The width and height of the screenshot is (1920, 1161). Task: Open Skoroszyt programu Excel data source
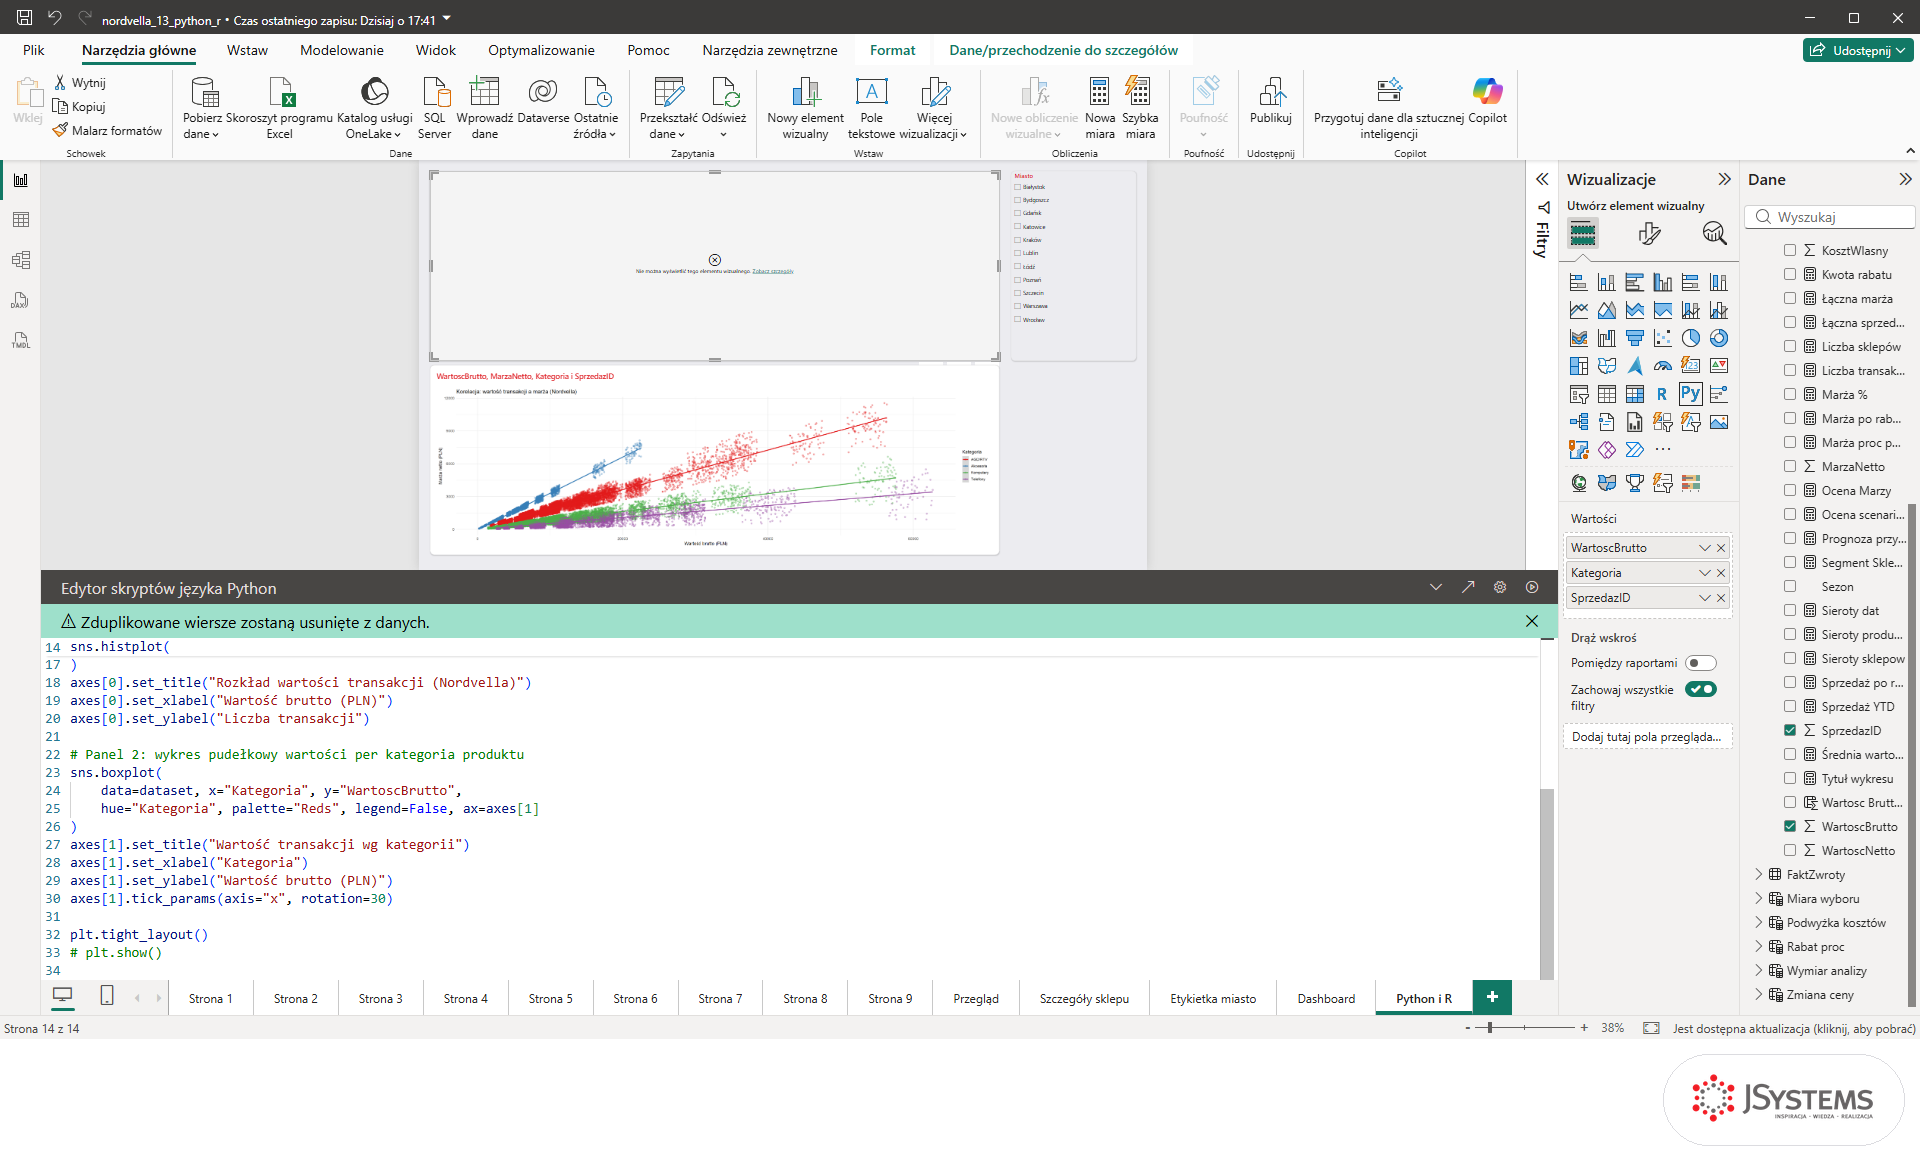pyautogui.click(x=279, y=107)
